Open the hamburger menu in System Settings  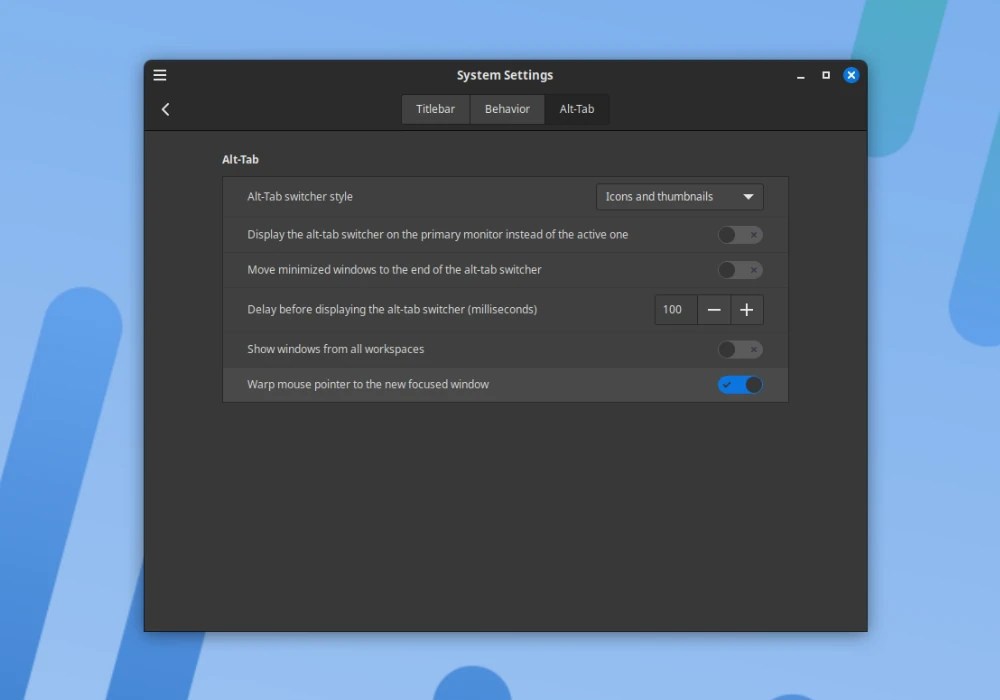(159, 75)
